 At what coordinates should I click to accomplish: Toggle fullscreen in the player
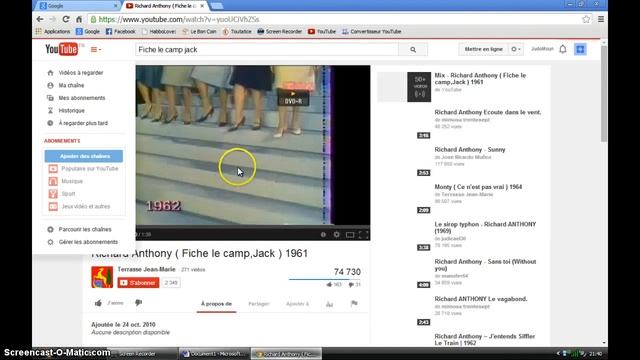tap(363, 234)
